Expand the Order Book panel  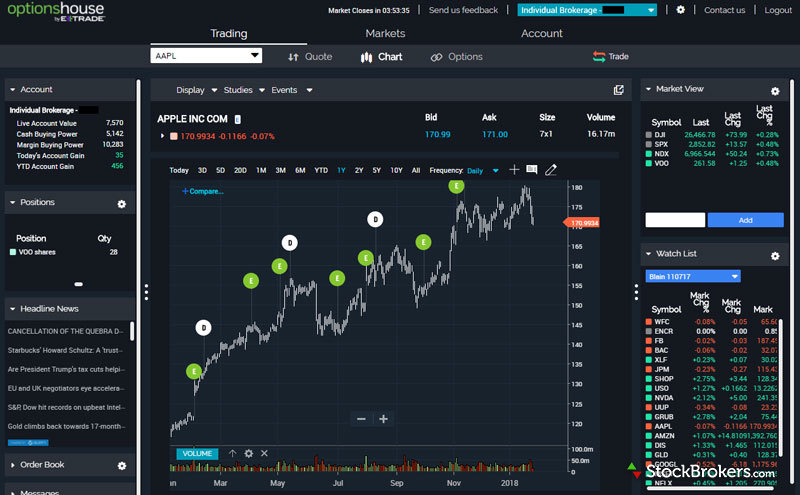(13, 465)
